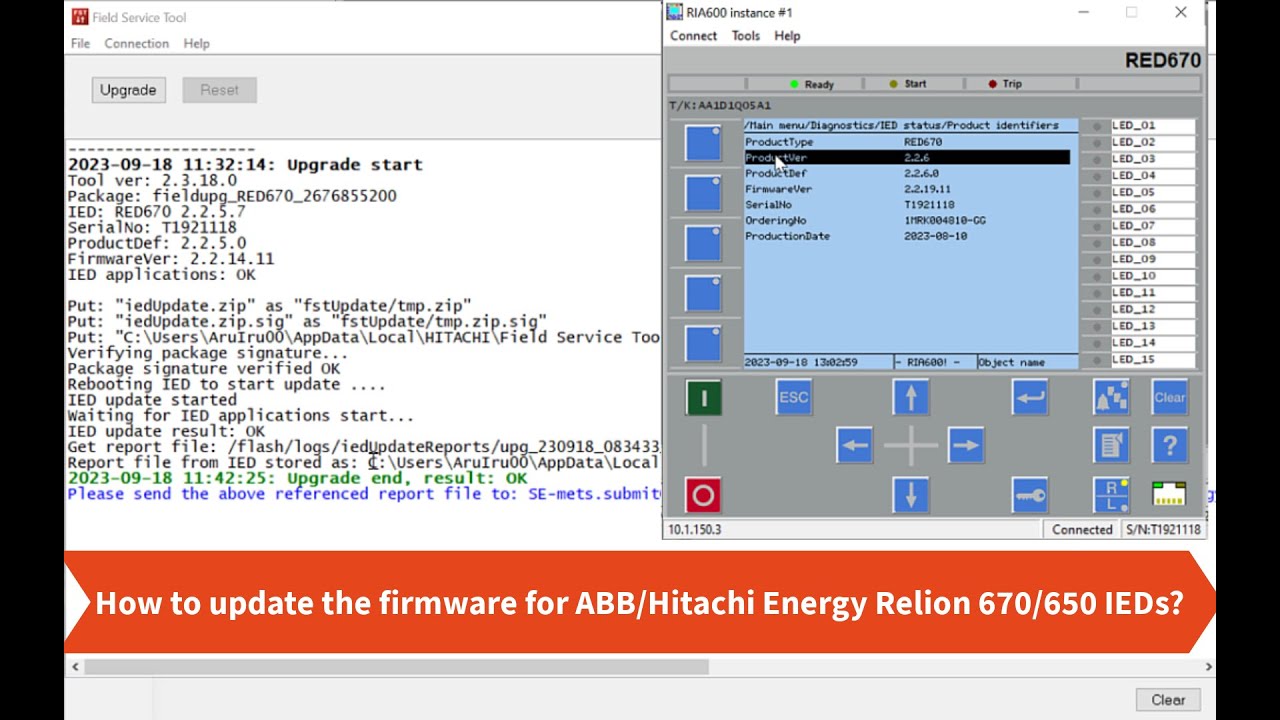Click the up arrow navigation key
Image resolution: width=1280 pixels, height=720 pixels.
pos(911,397)
